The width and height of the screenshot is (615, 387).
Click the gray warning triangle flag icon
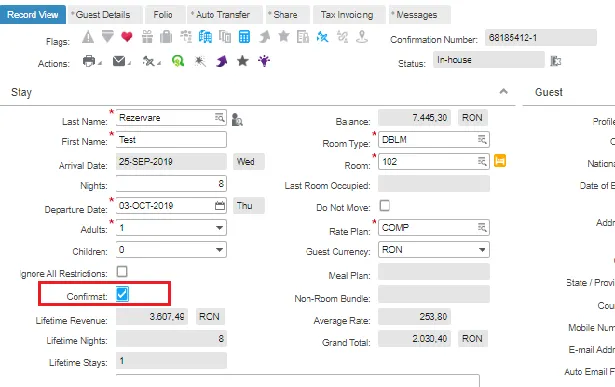click(x=88, y=37)
